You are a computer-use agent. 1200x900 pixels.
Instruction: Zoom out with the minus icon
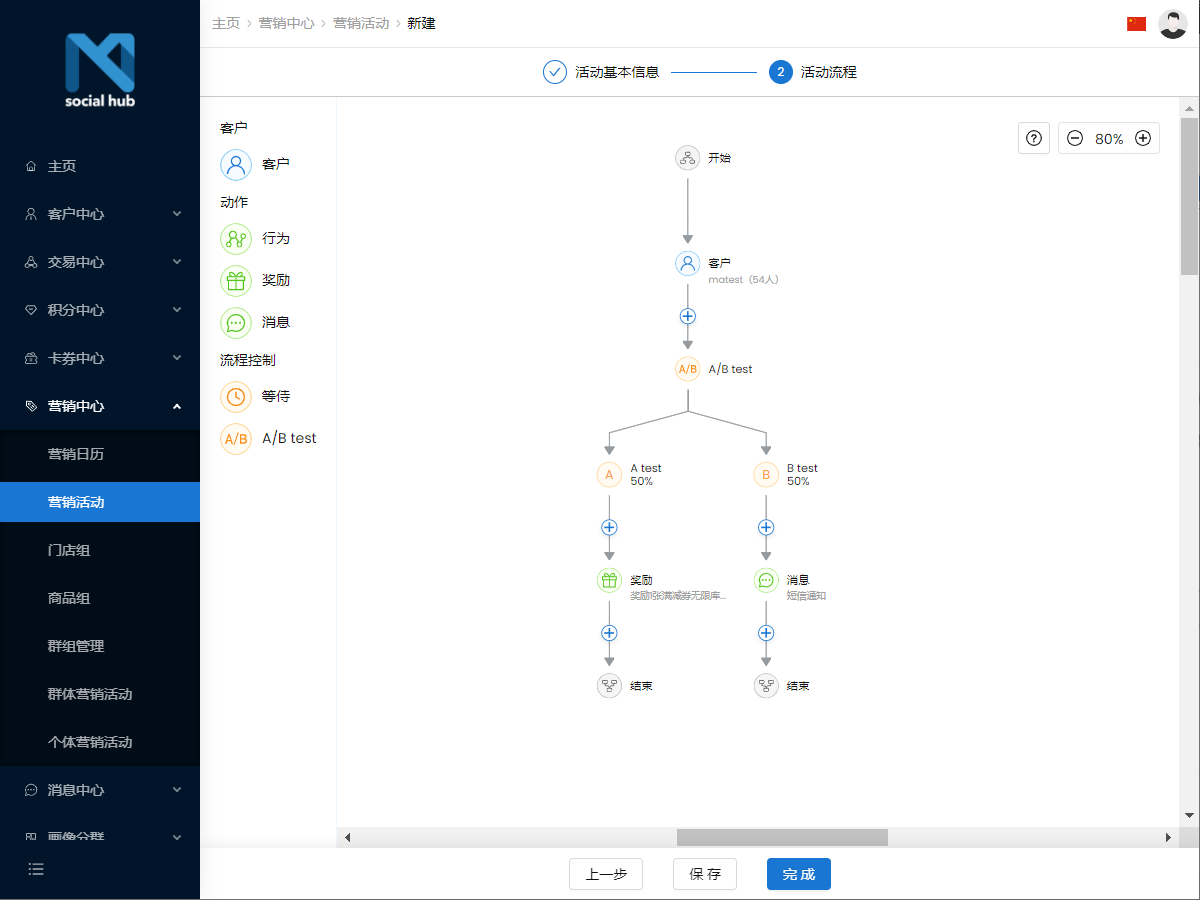point(1075,137)
